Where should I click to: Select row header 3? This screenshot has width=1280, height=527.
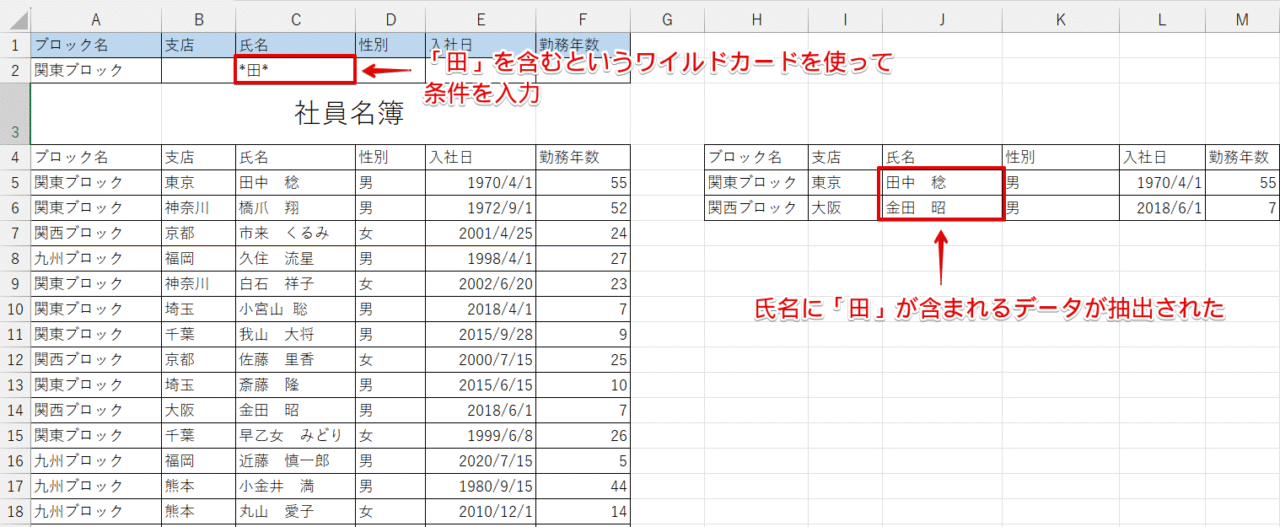[x=15, y=114]
